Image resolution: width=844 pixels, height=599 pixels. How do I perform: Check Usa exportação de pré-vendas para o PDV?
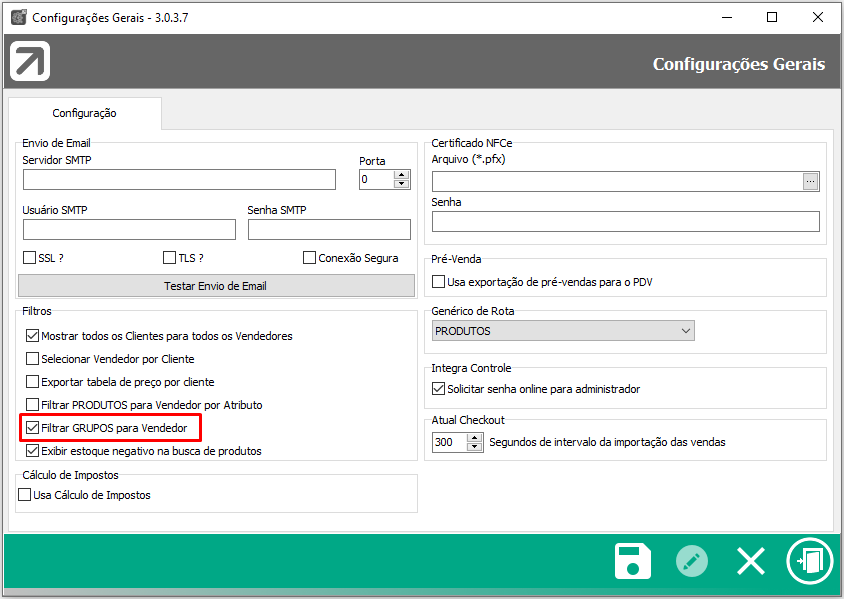click(439, 282)
